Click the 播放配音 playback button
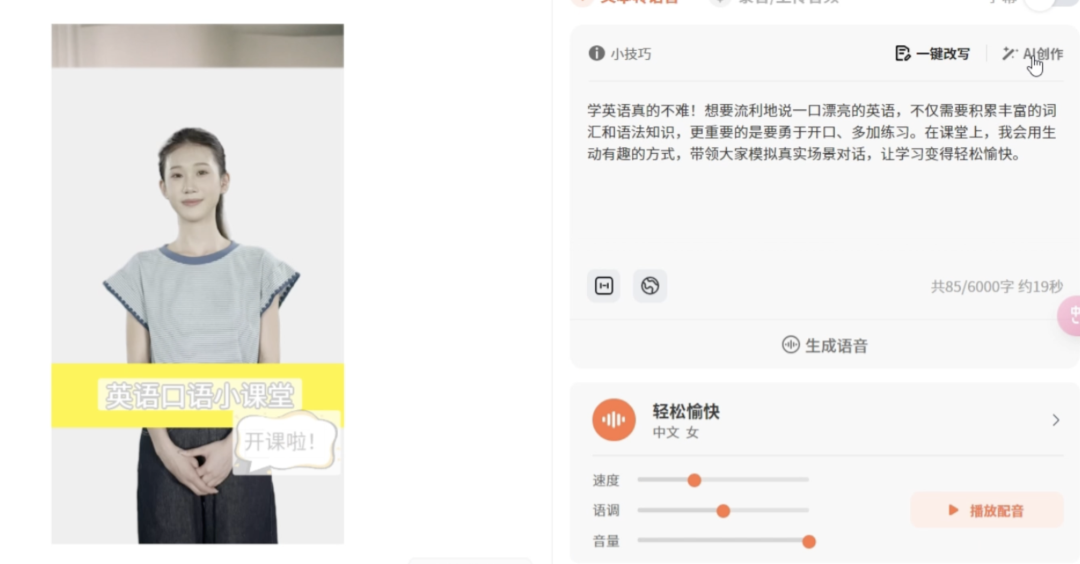The image size is (1080, 564). pyautogui.click(x=987, y=510)
